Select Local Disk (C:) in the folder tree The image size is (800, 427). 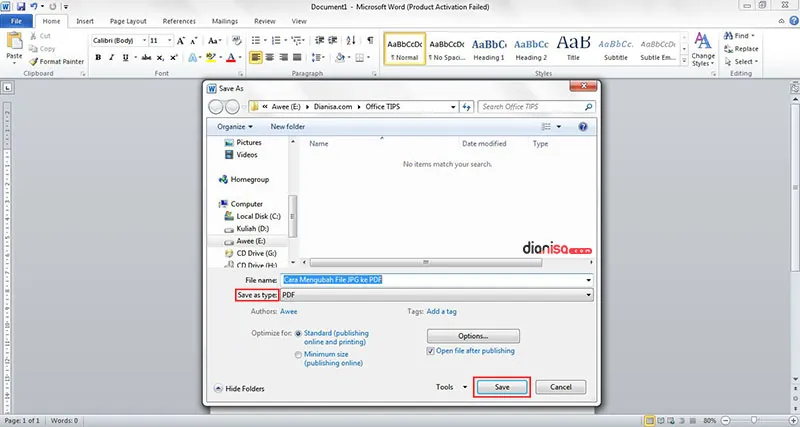point(253,216)
